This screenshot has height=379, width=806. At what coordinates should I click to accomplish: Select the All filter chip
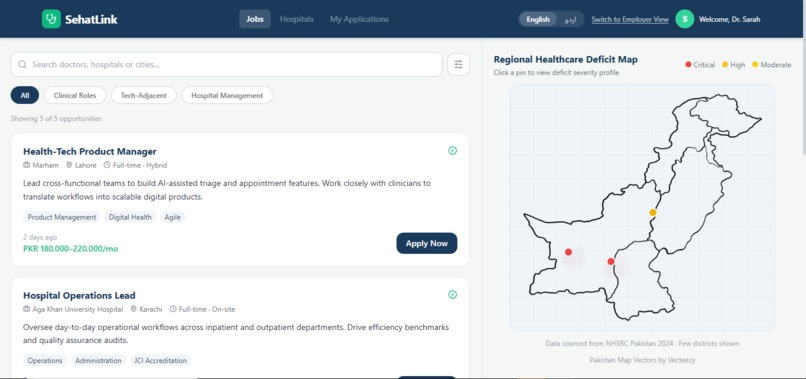25,95
